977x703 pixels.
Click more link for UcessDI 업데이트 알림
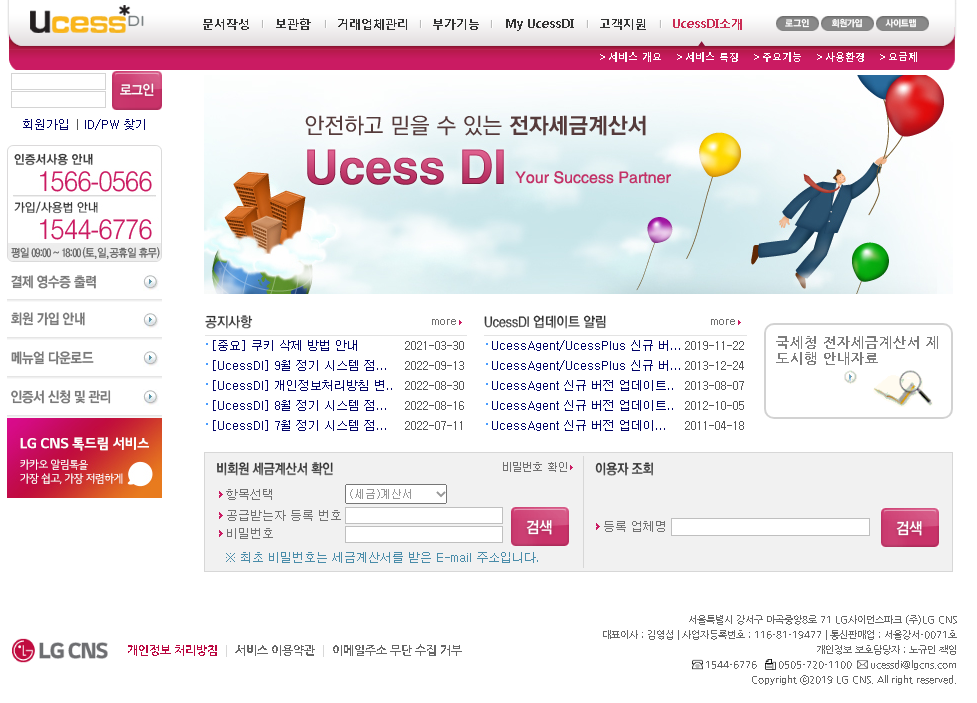[726, 322]
